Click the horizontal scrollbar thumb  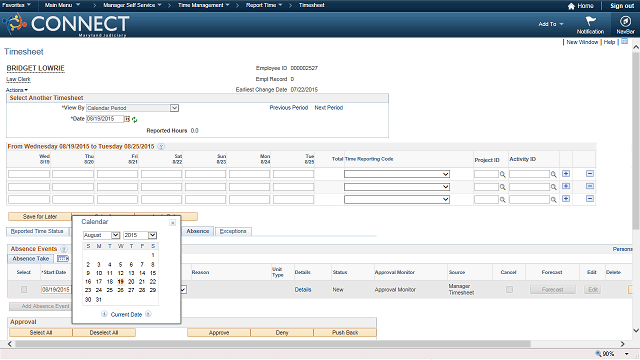(273, 344)
